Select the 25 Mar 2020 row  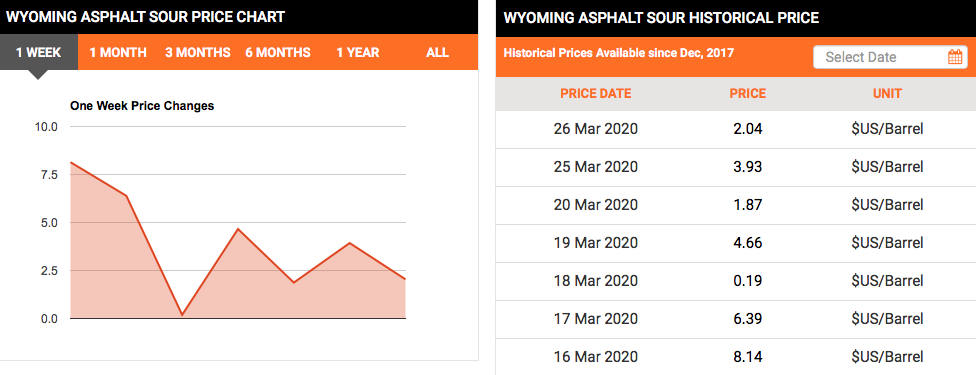736,167
